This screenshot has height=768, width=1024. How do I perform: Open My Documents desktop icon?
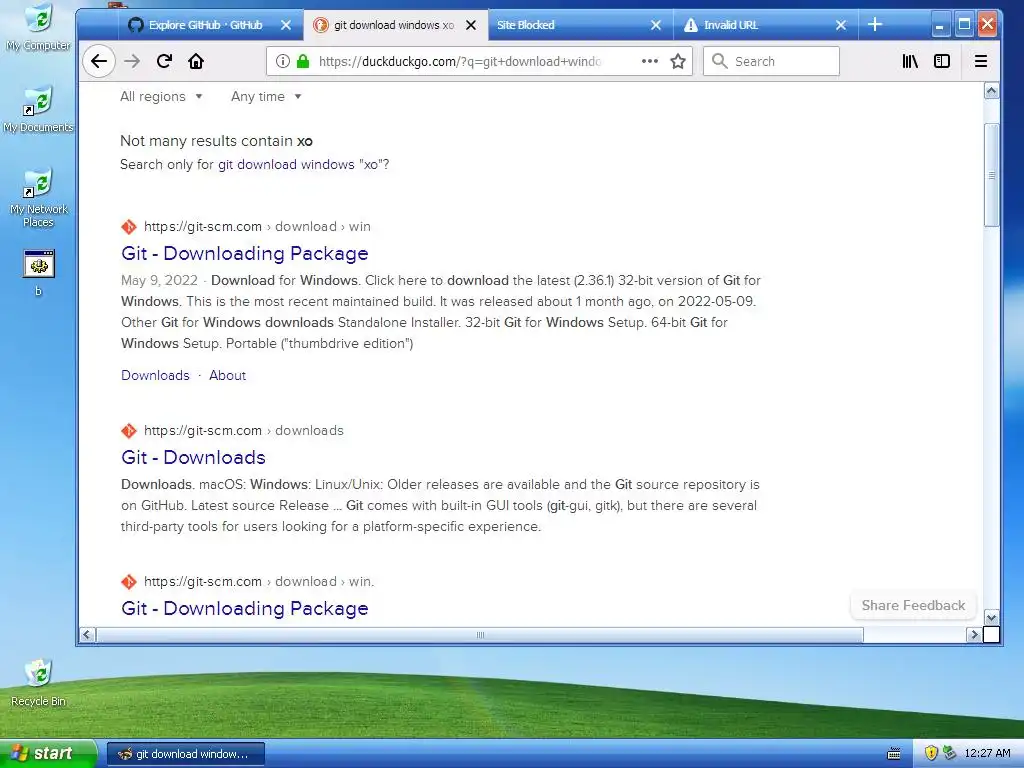coord(38,110)
